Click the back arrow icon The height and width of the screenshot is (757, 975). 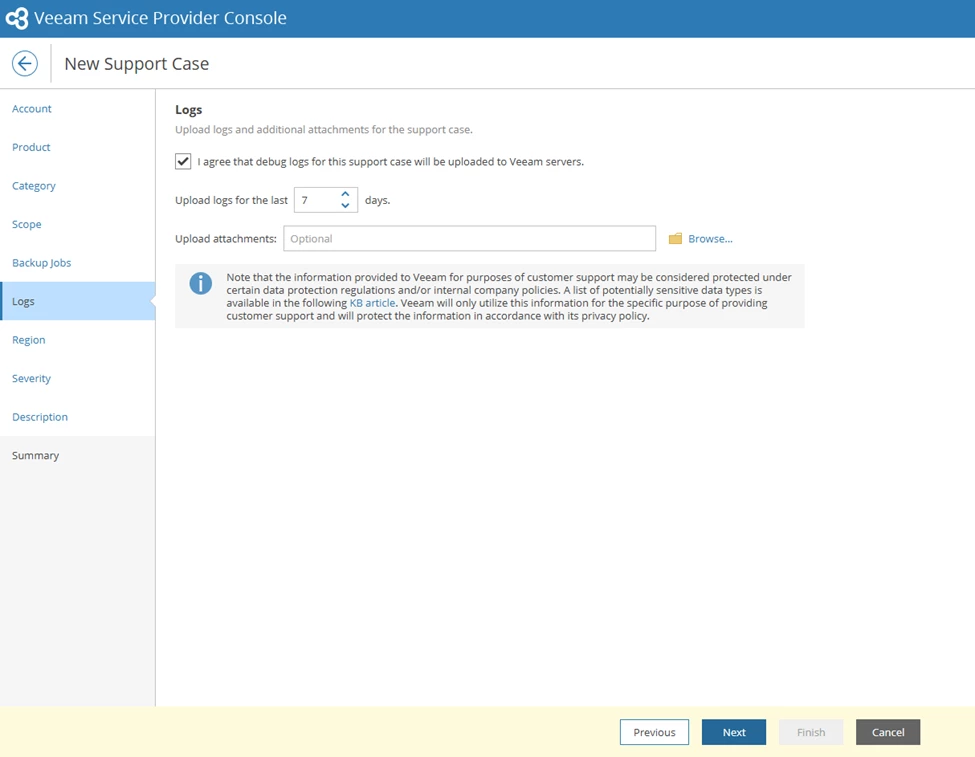(x=25, y=63)
